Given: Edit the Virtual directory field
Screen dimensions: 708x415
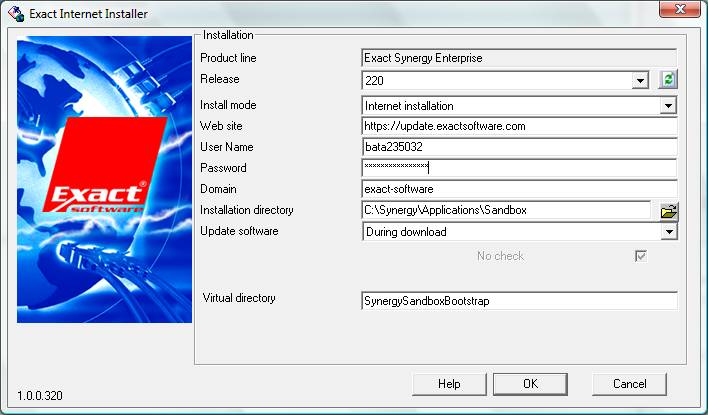Looking at the screenshot, I should (x=519, y=301).
